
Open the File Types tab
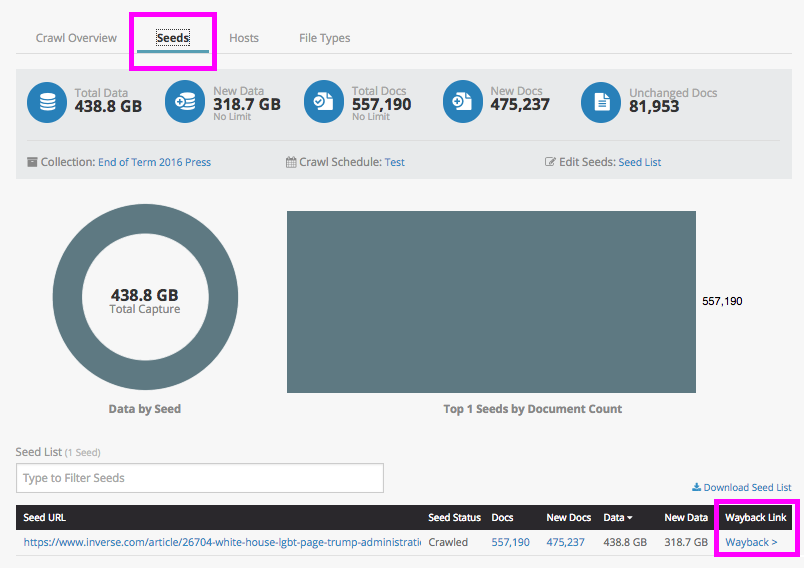pos(325,38)
